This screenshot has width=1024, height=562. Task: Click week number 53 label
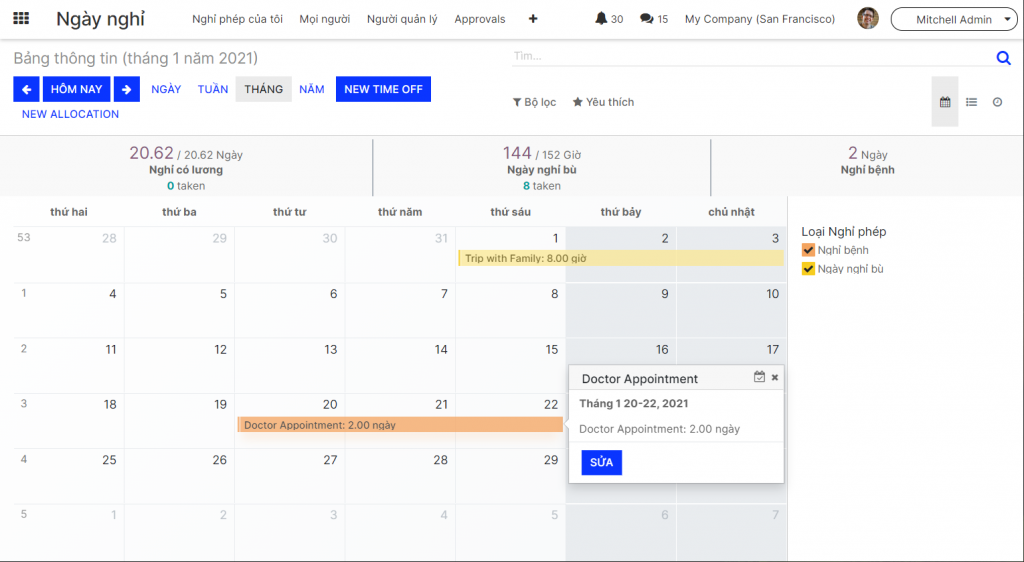pyautogui.click(x=24, y=237)
